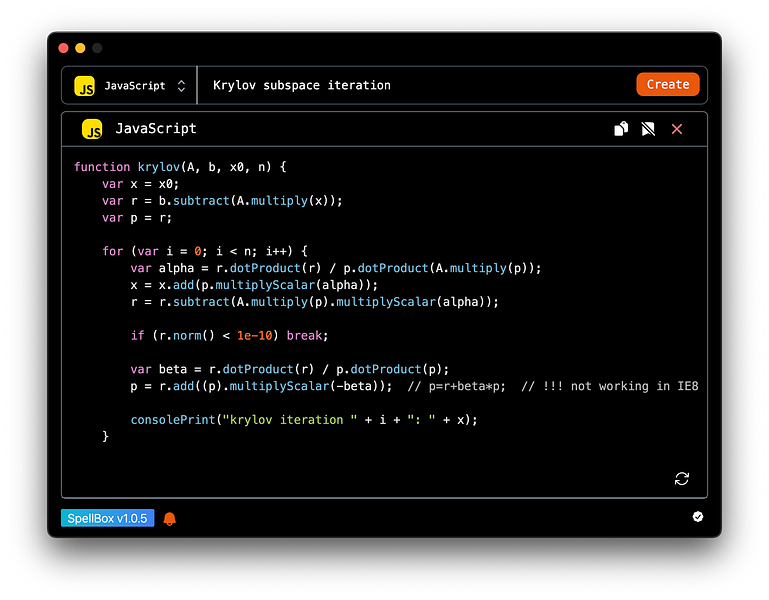Click the consolePrint krylov iteration line

tap(304, 420)
